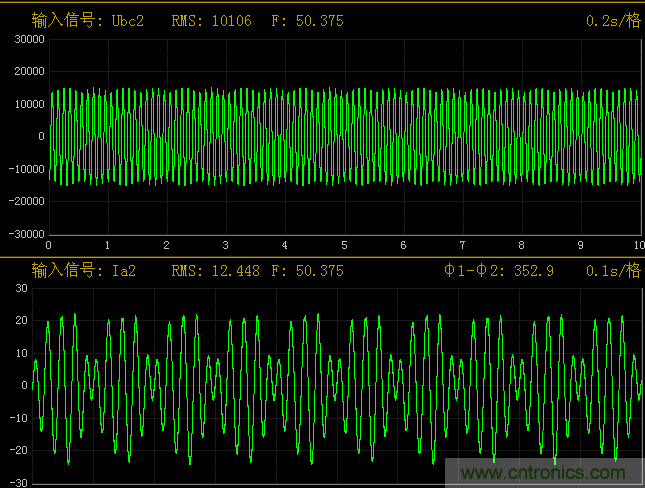Click the 0.1s/格 time scale label
The image size is (645, 488).
613,271
